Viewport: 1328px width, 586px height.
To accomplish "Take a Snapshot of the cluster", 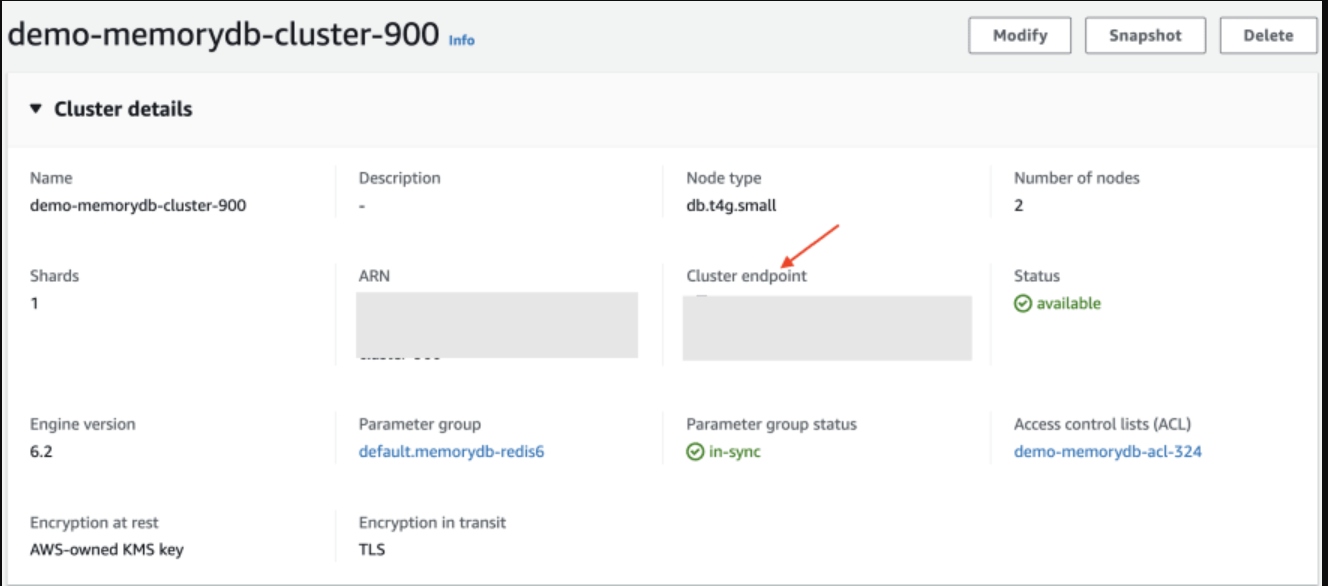I will [1145, 36].
